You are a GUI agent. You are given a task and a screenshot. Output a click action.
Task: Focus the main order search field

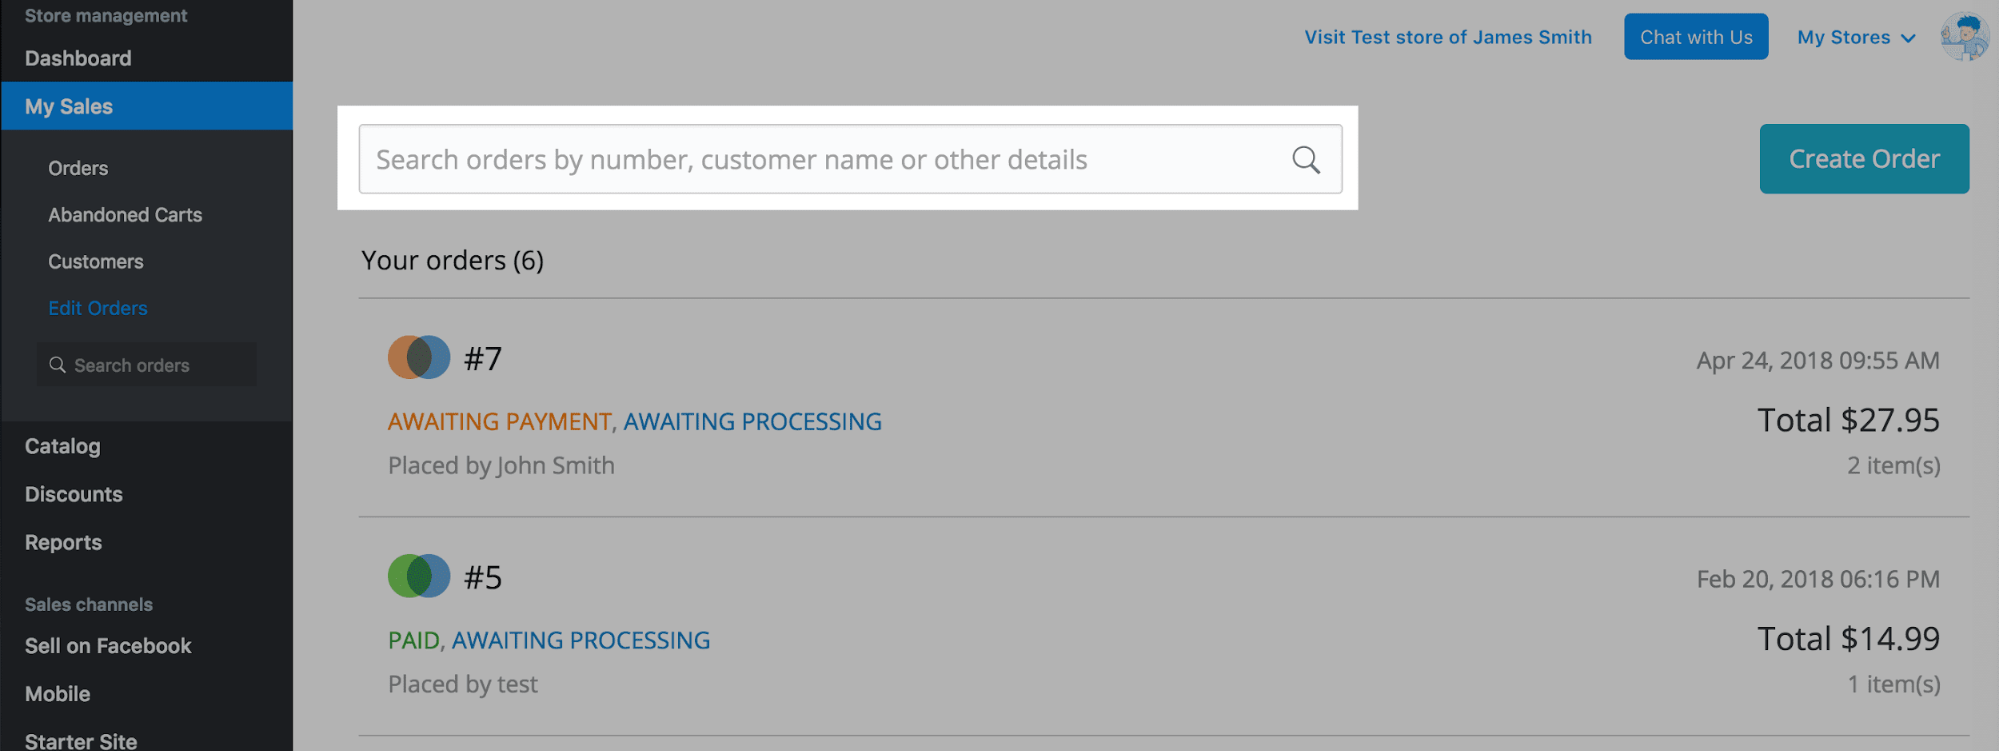pos(820,160)
